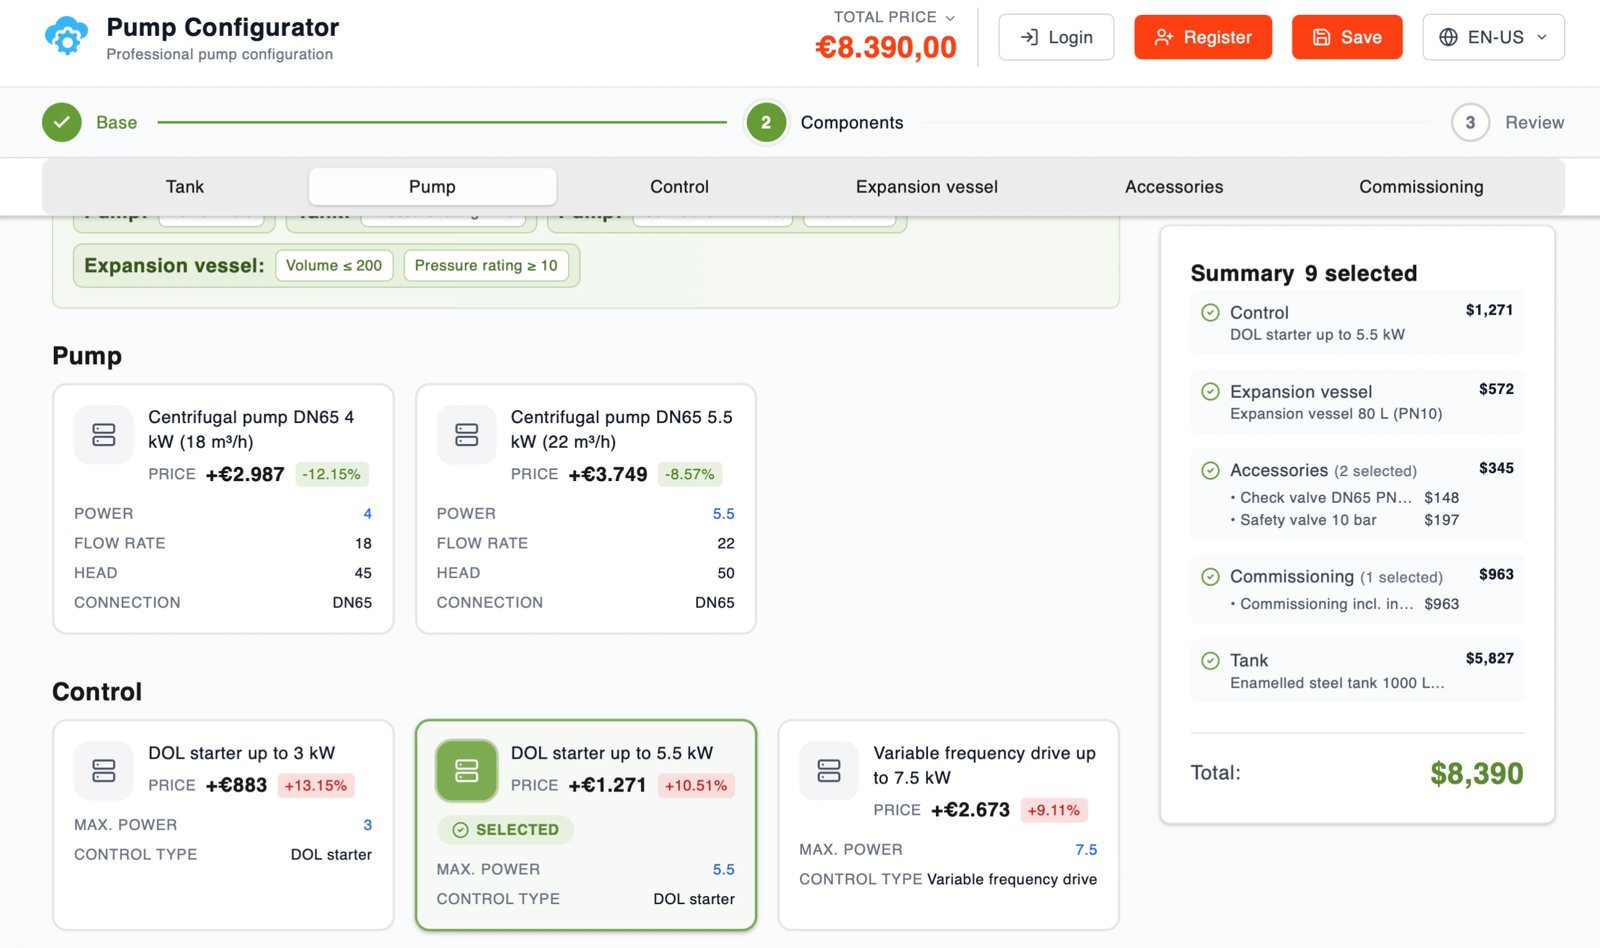This screenshot has height=948, width=1600.
Task: Open the Commissioning tab
Action: coord(1421,186)
